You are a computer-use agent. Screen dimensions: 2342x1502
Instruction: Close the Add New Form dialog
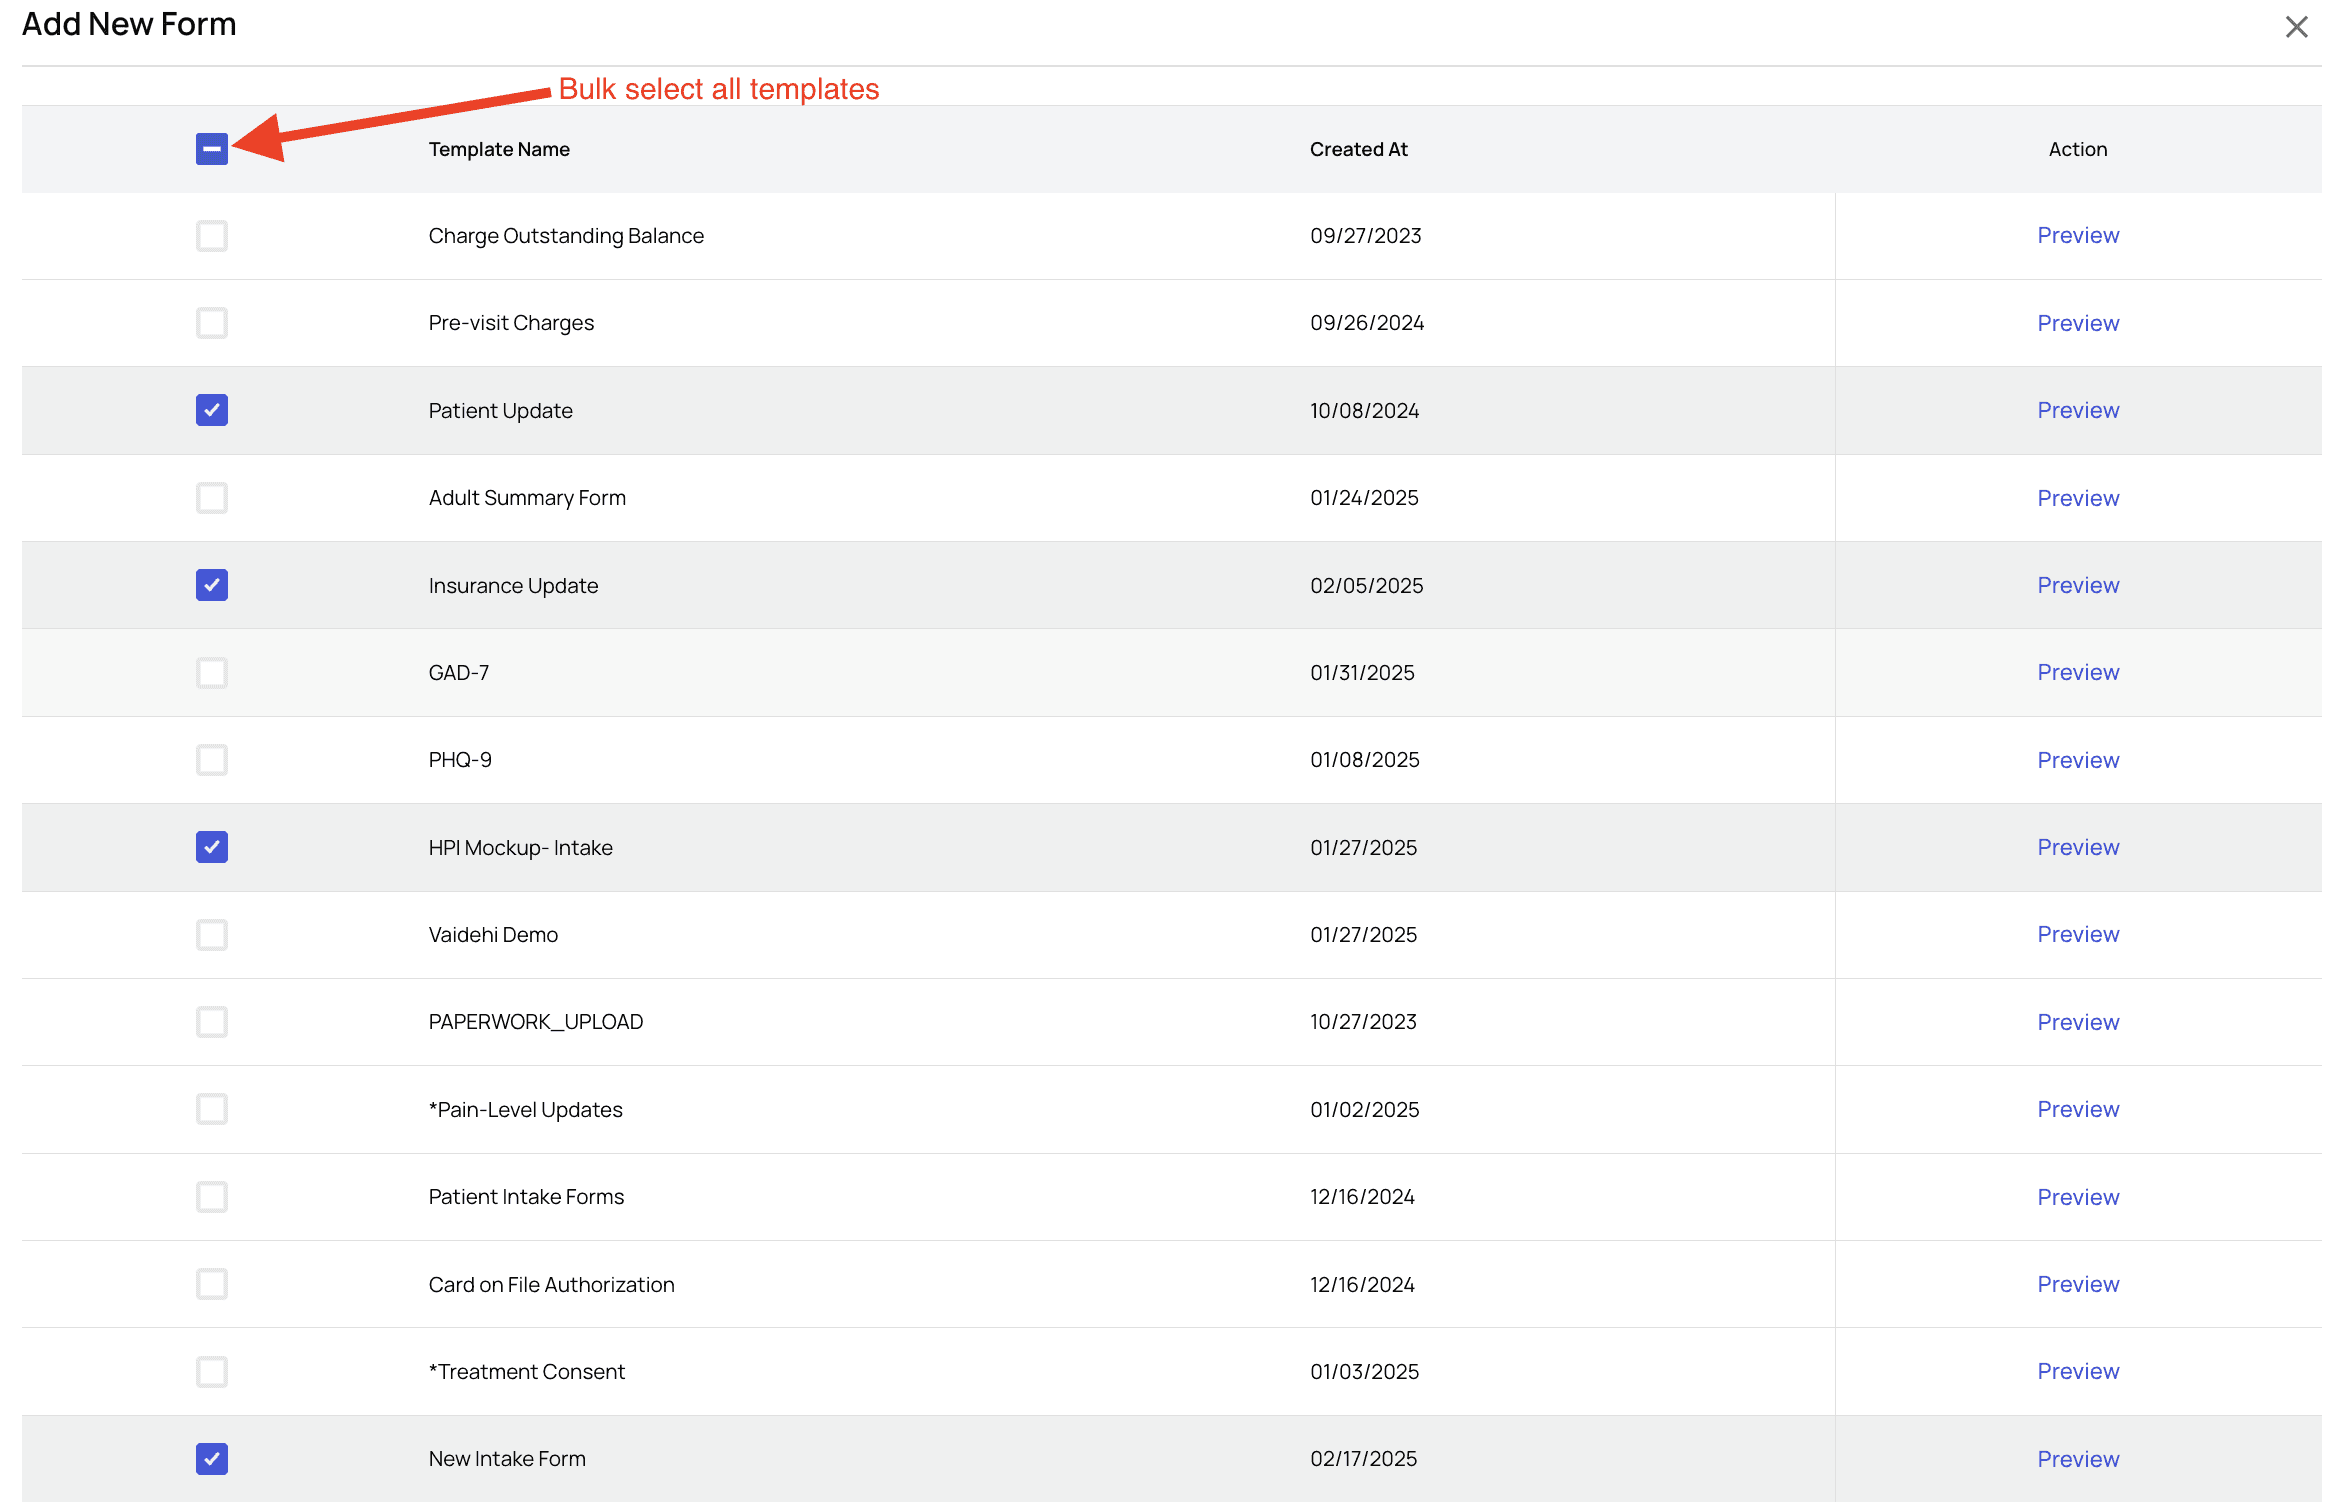click(2296, 27)
